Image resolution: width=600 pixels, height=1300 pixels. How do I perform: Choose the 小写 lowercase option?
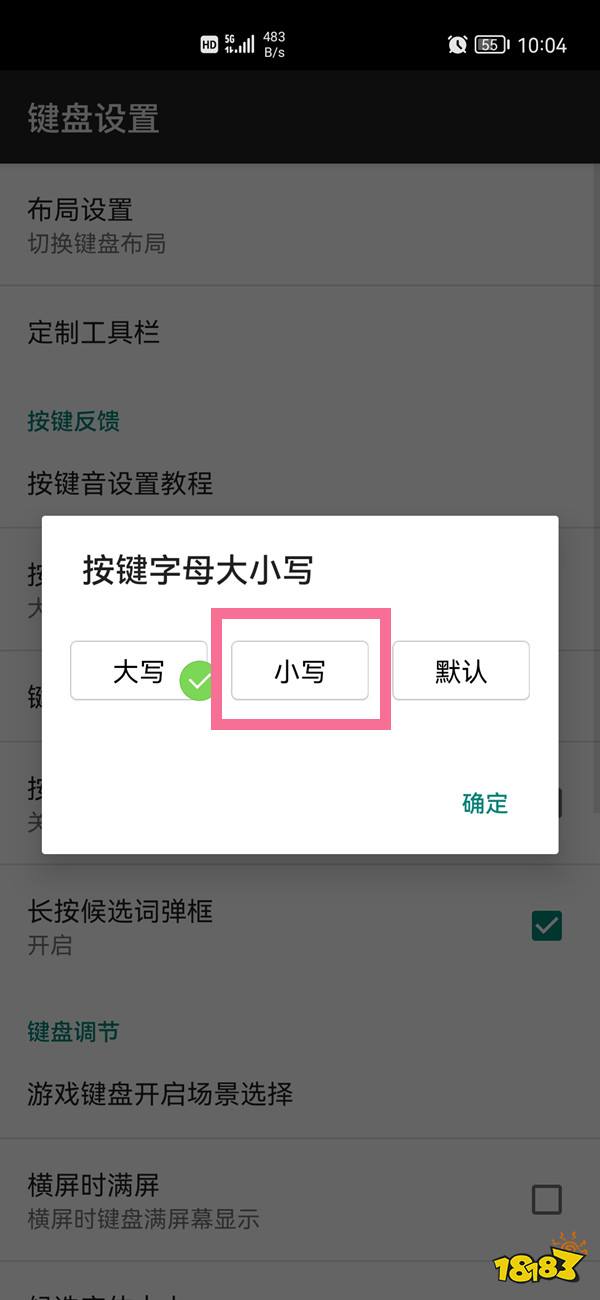click(x=300, y=670)
